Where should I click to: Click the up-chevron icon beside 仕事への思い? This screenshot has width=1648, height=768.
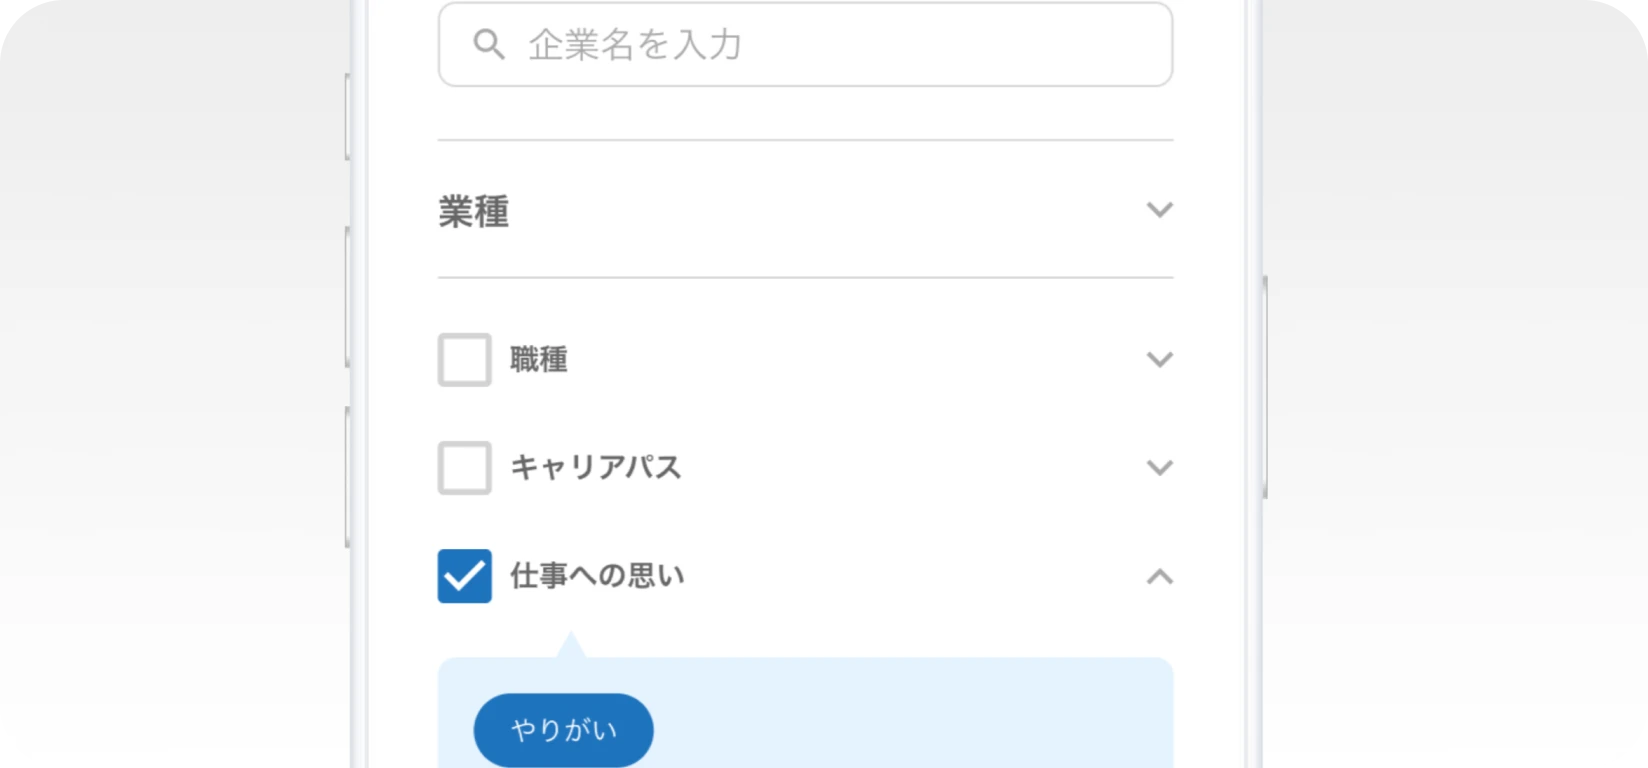click(x=1160, y=576)
